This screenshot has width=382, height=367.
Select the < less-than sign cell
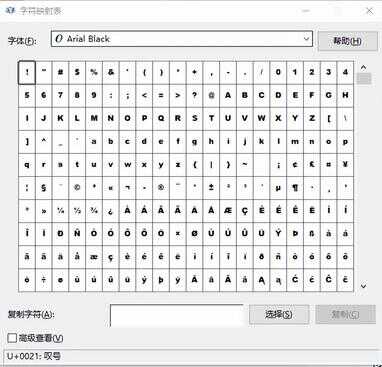[144, 95]
